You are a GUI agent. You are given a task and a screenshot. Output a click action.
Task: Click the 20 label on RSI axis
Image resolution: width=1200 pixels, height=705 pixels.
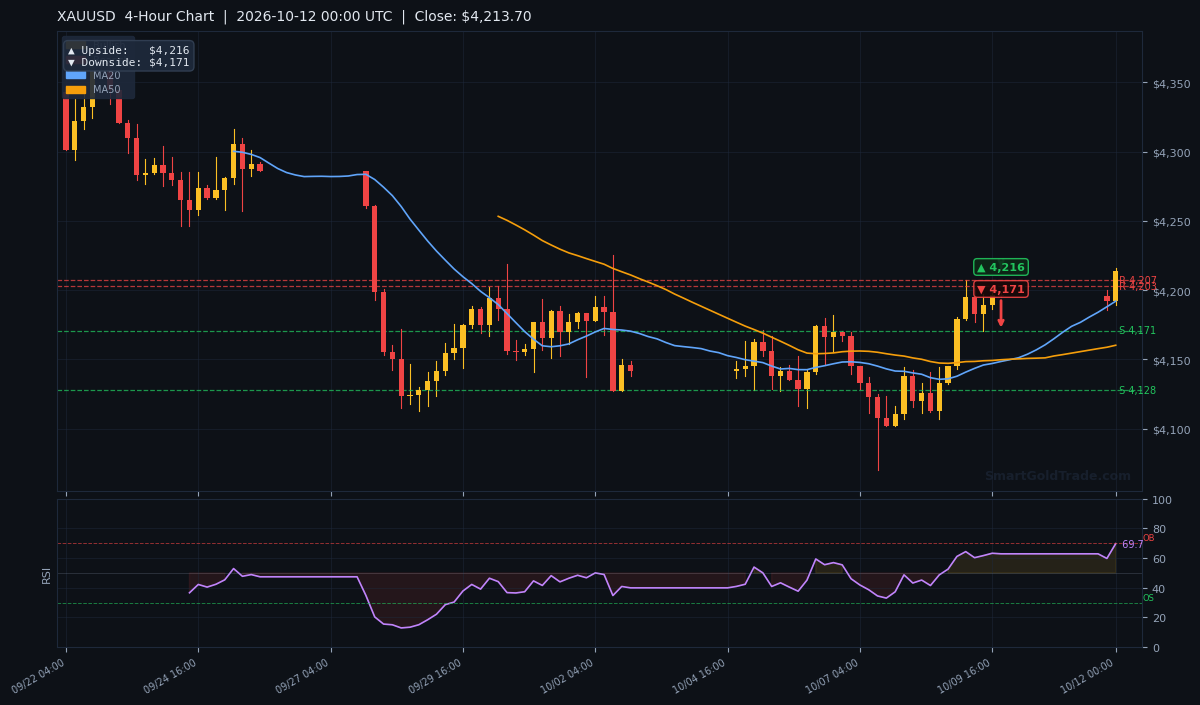click(x=1159, y=618)
